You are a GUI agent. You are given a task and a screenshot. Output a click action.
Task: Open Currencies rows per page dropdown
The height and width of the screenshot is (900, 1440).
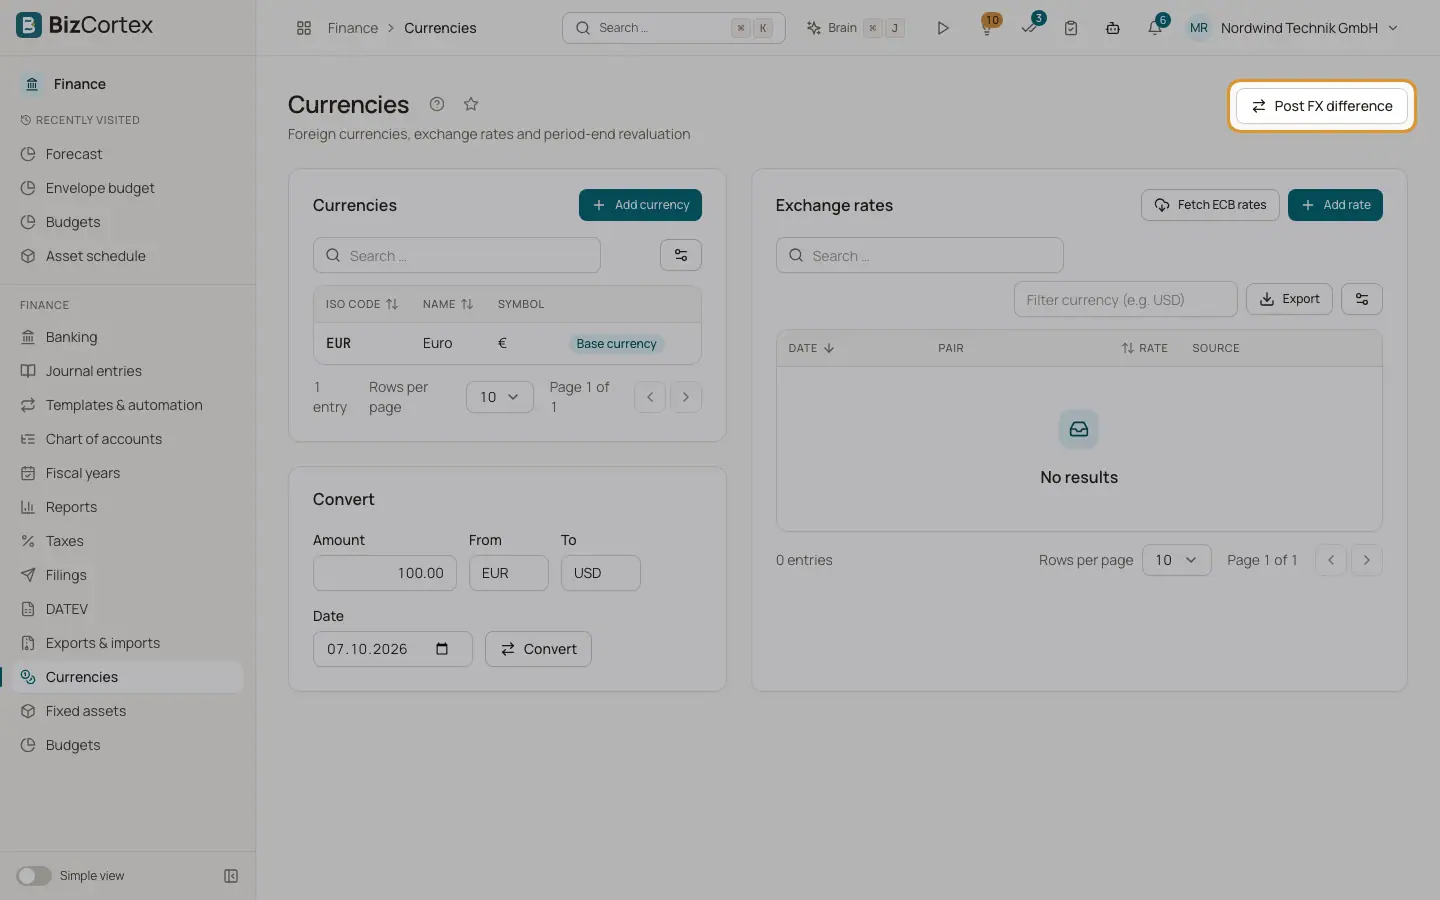pyautogui.click(x=500, y=397)
